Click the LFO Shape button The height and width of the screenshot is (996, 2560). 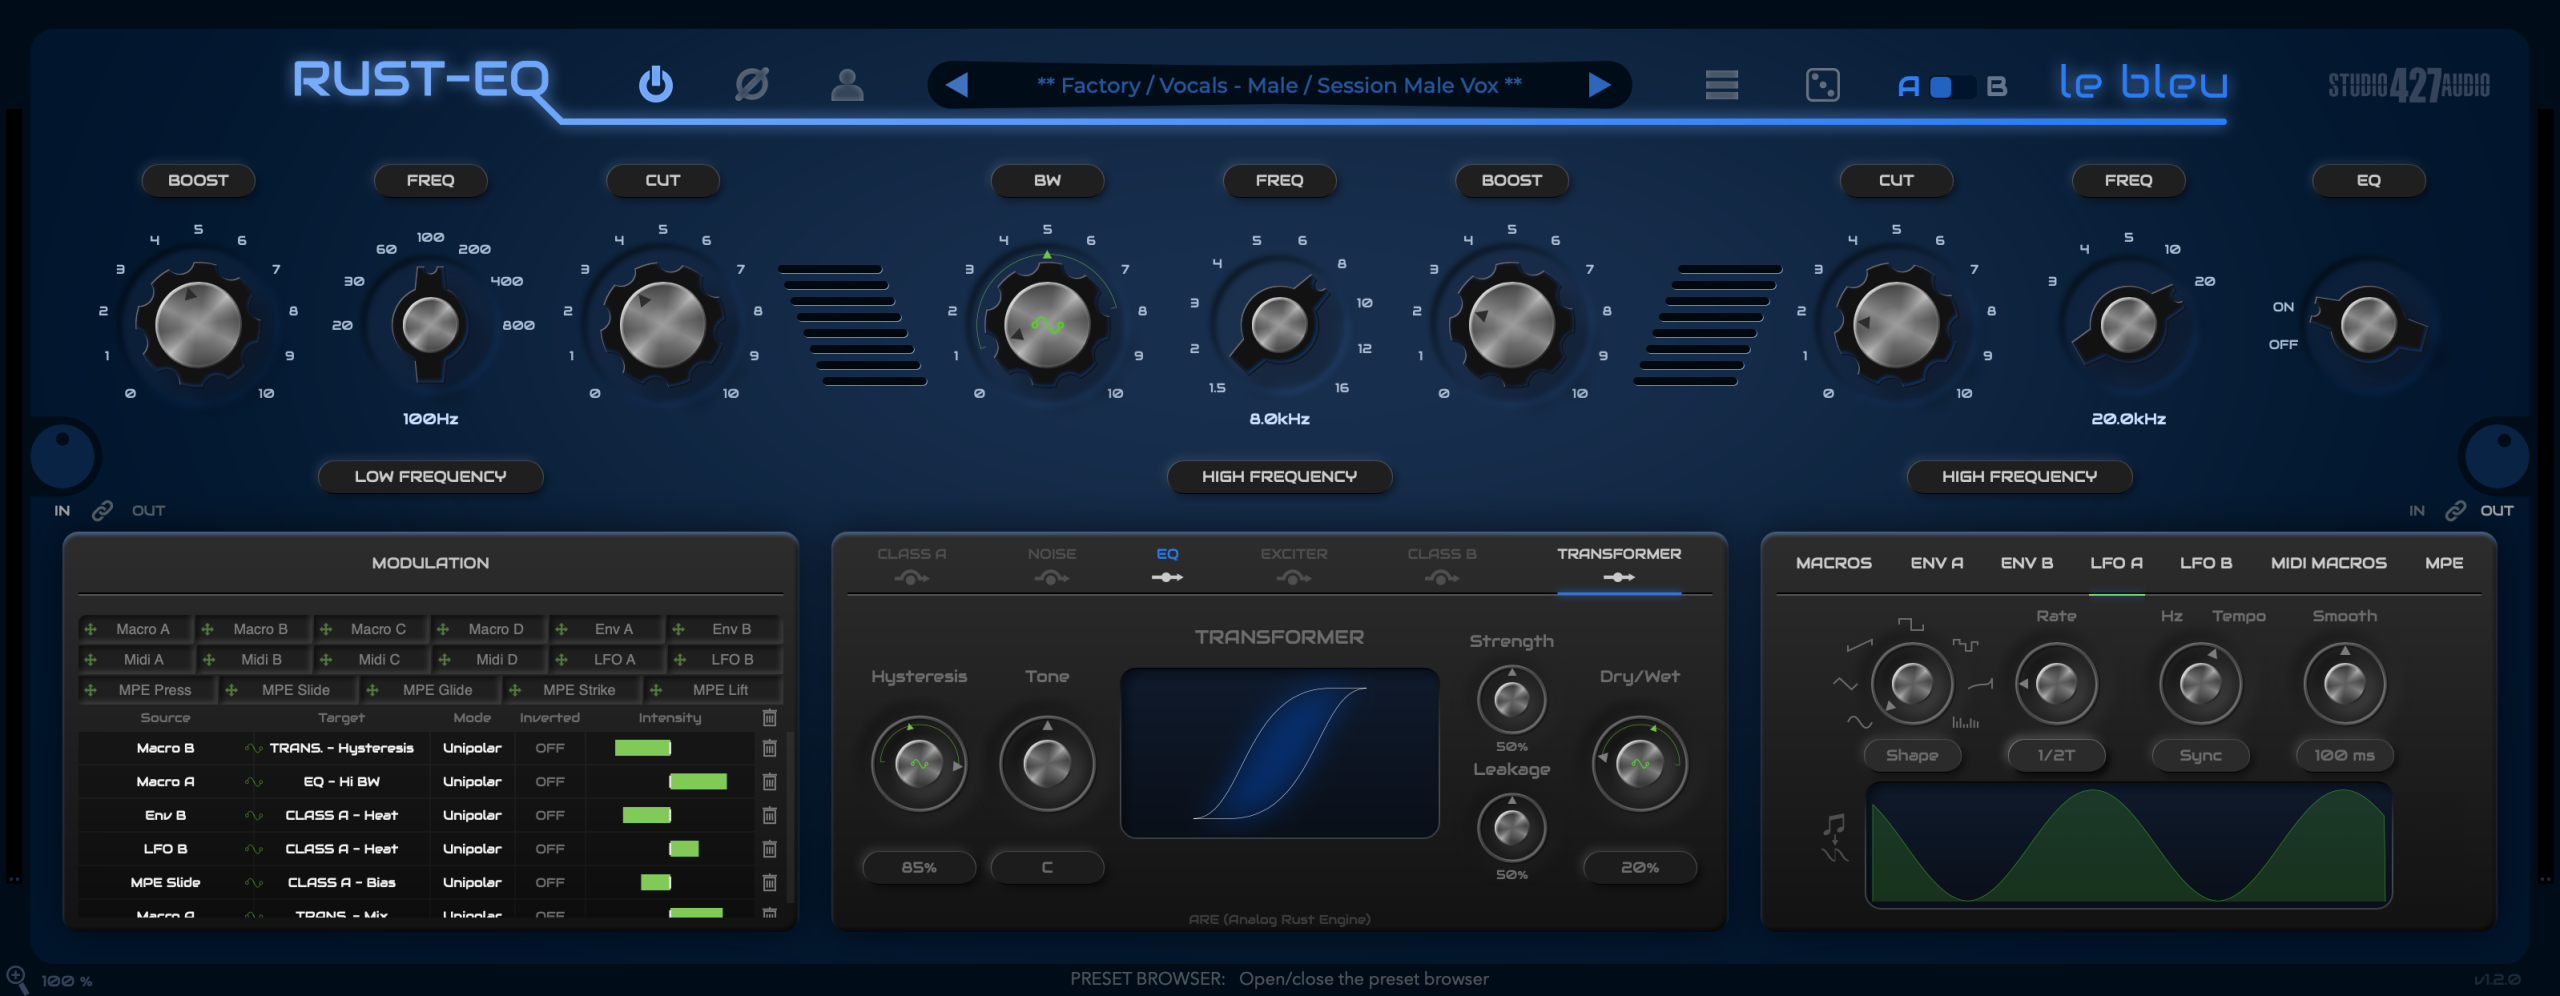pyautogui.click(x=1911, y=756)
